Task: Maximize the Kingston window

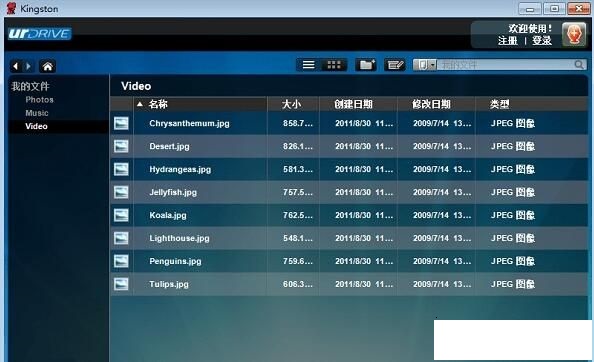Action: pos(554,8)
